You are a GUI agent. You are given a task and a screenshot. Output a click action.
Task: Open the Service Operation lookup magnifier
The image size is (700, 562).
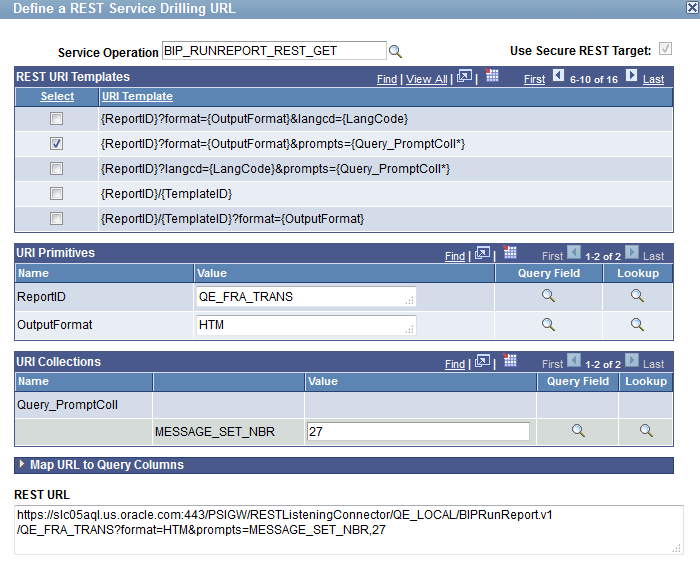[395, 52]
